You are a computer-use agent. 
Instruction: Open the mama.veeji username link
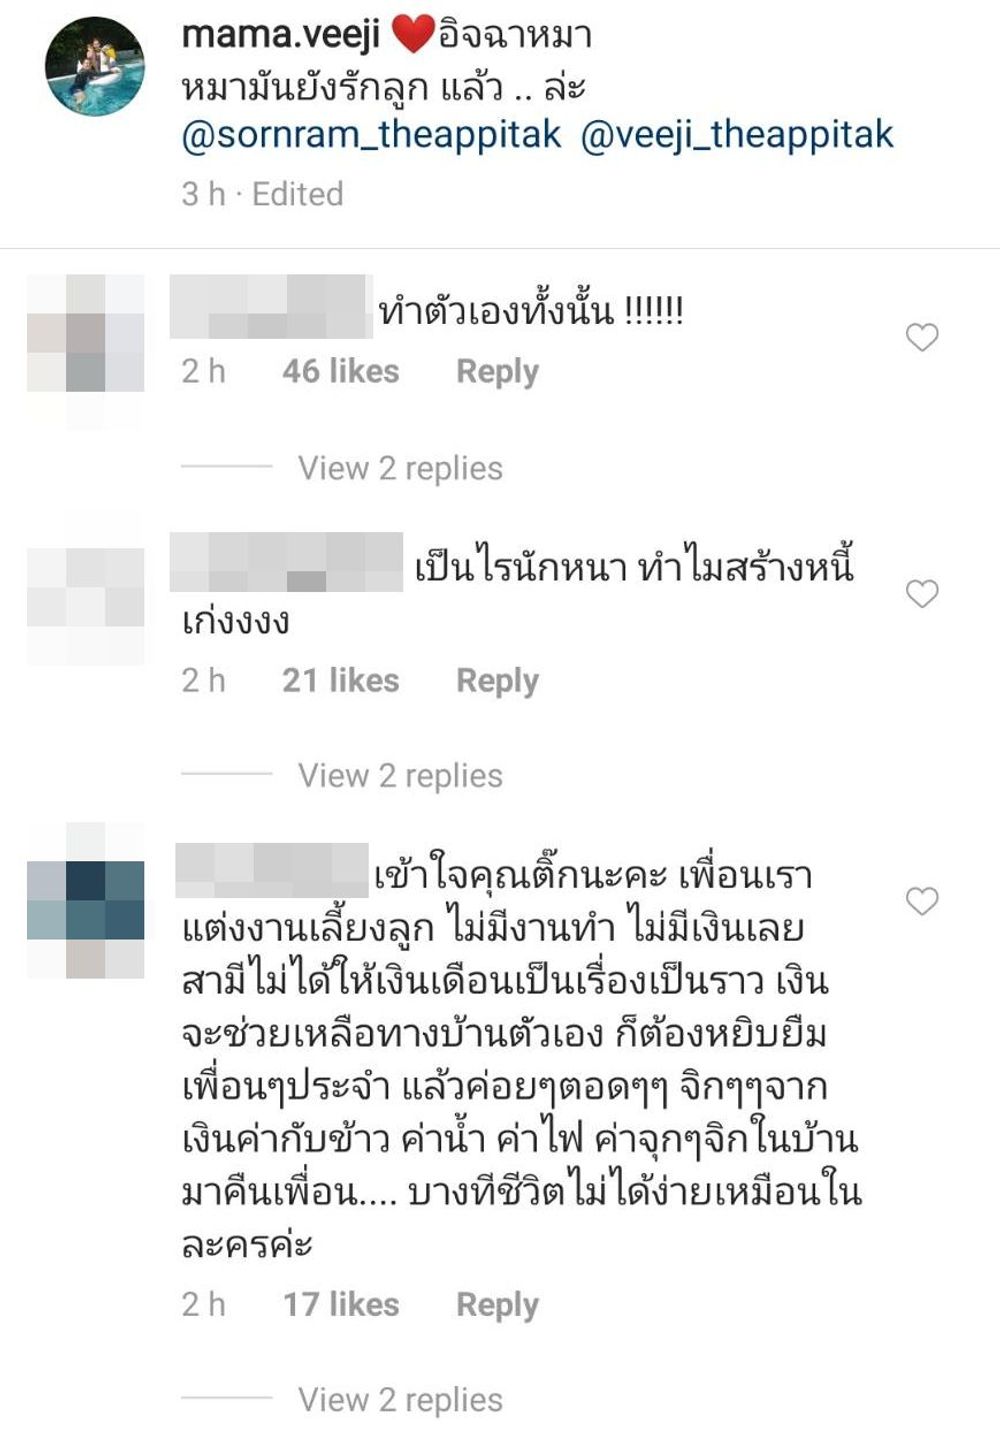point(281,35)
